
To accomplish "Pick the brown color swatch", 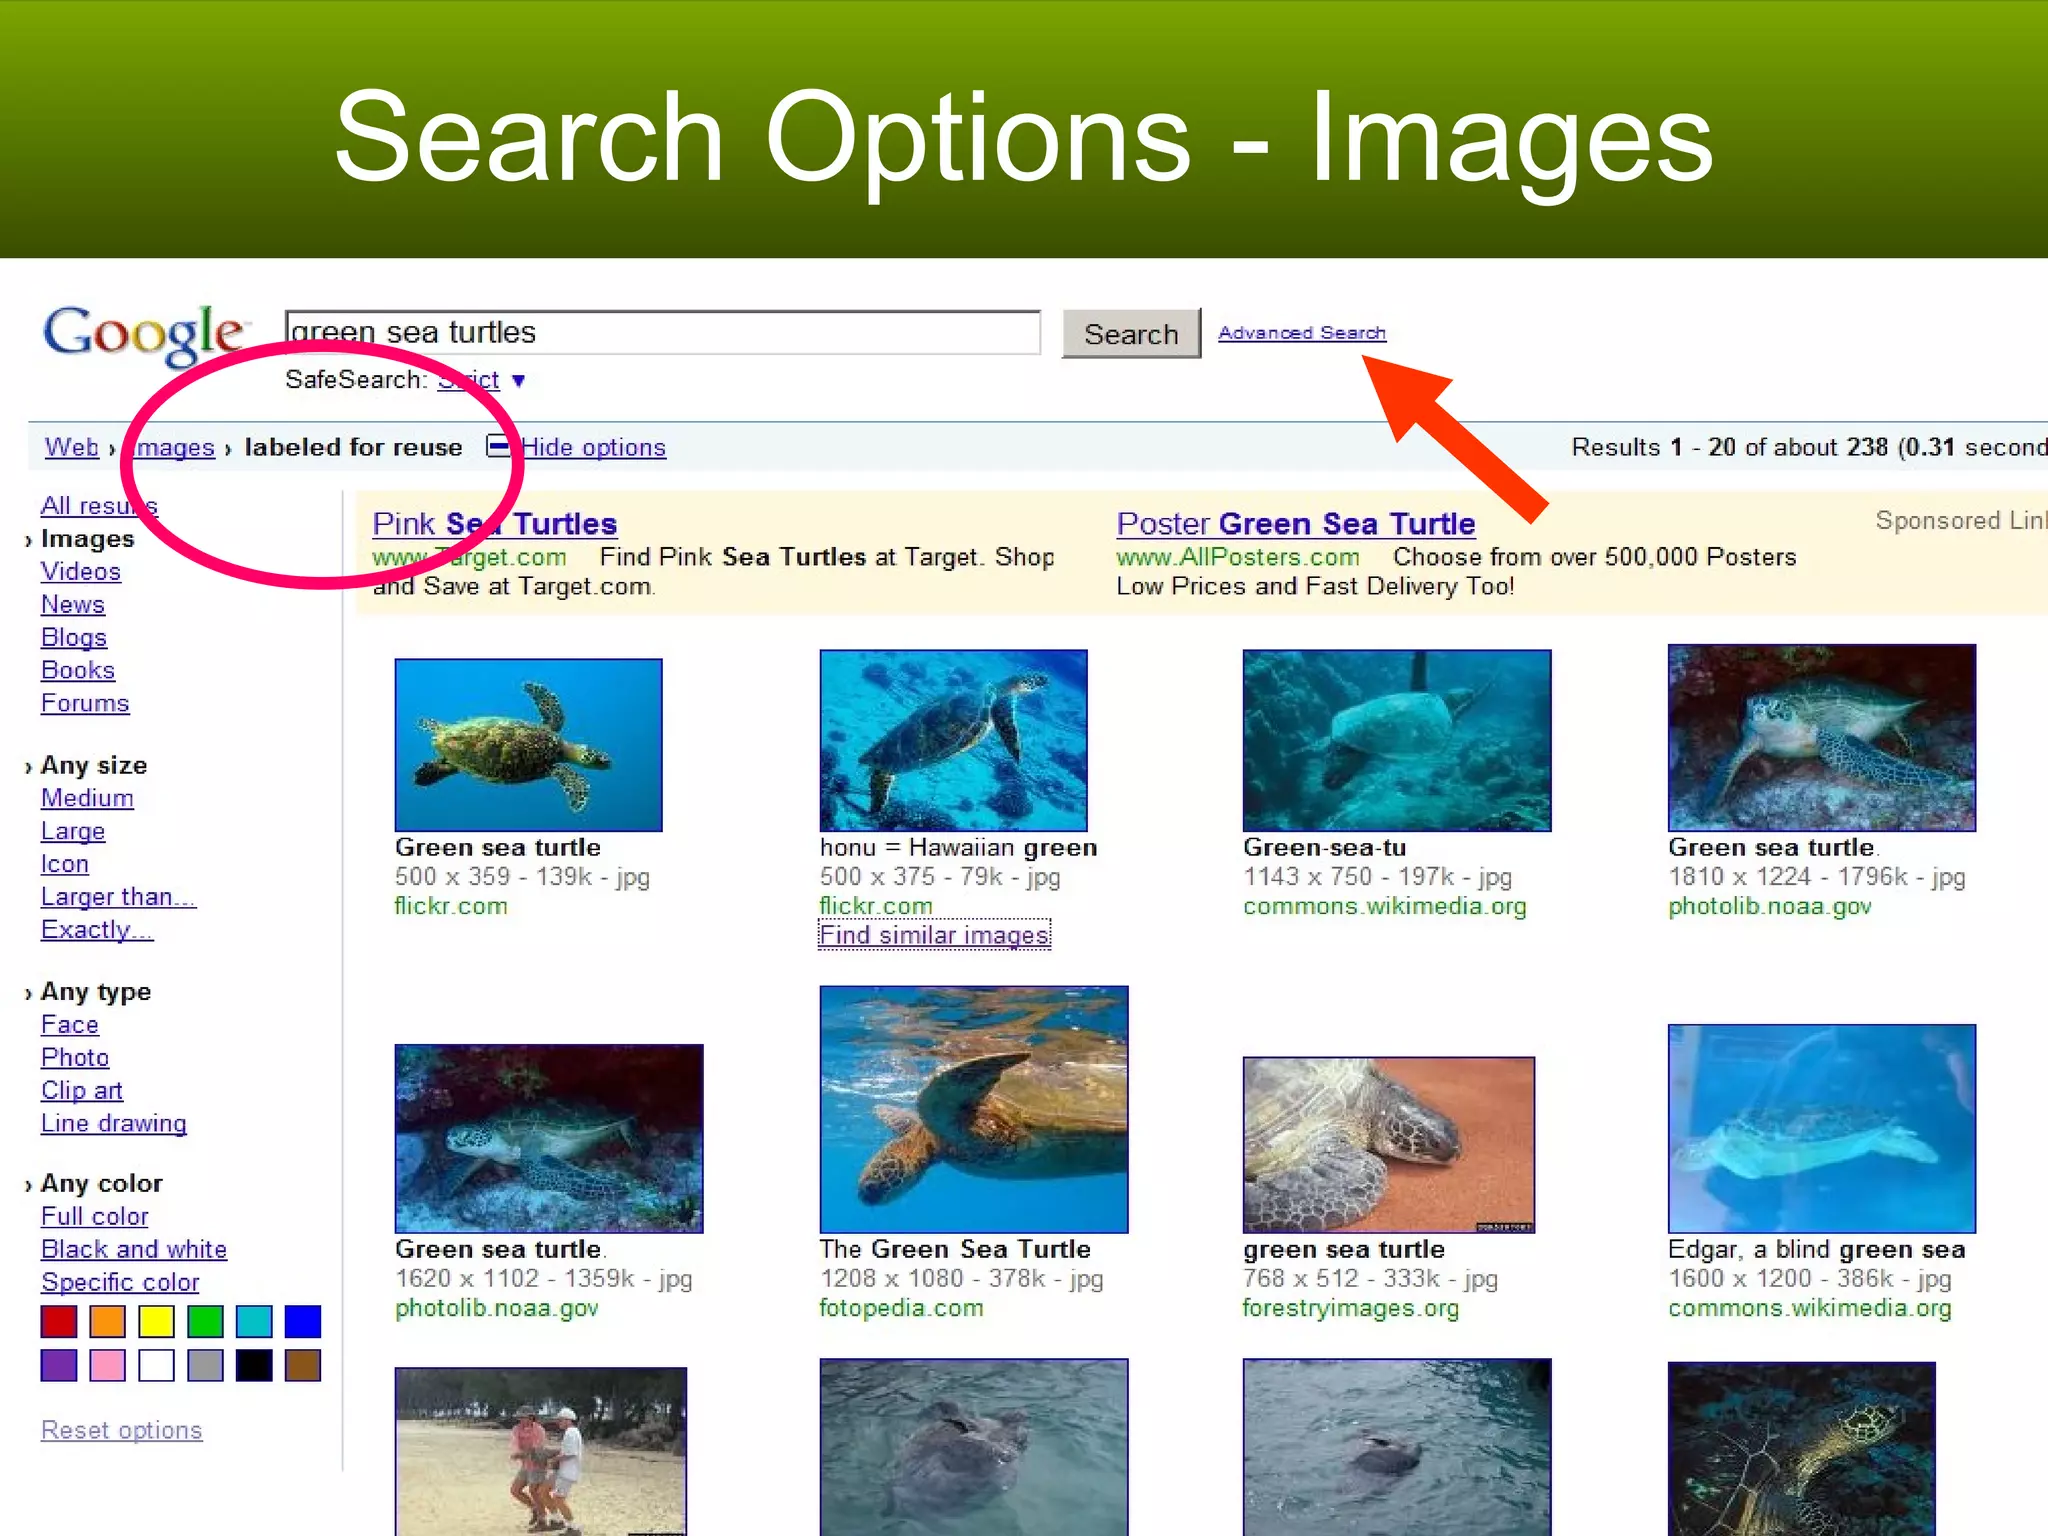I will pos(303,1365).
